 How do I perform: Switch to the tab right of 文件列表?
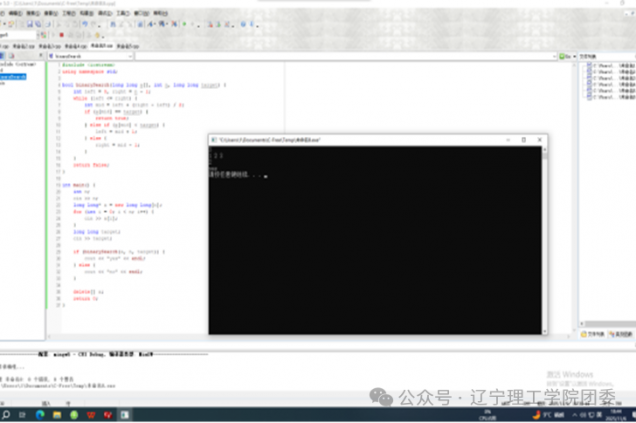pyautogui.click(x=621, y=334)
